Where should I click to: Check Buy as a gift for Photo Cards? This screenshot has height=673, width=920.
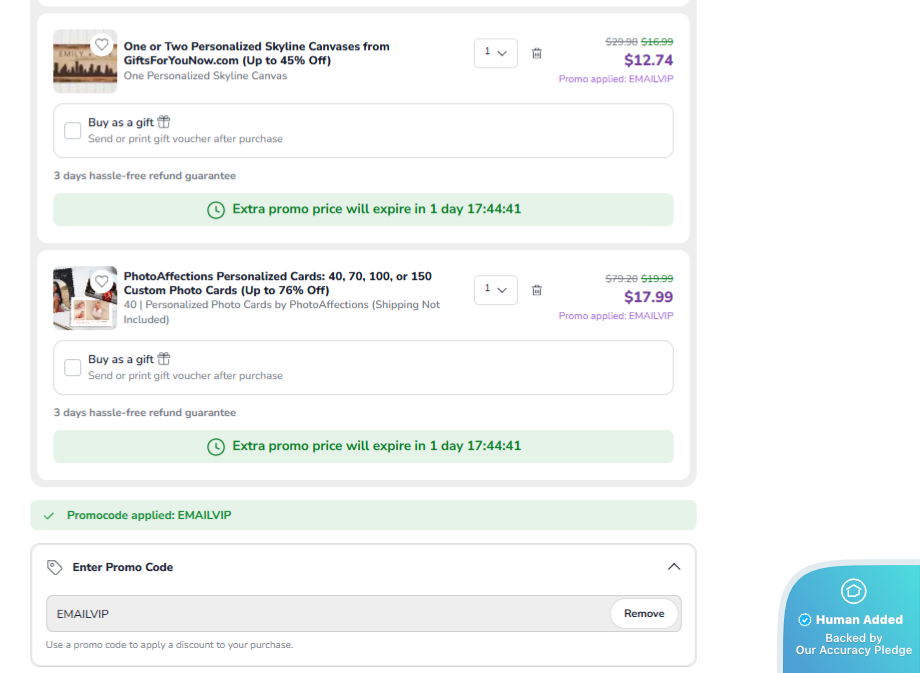[x=73, y=368]
